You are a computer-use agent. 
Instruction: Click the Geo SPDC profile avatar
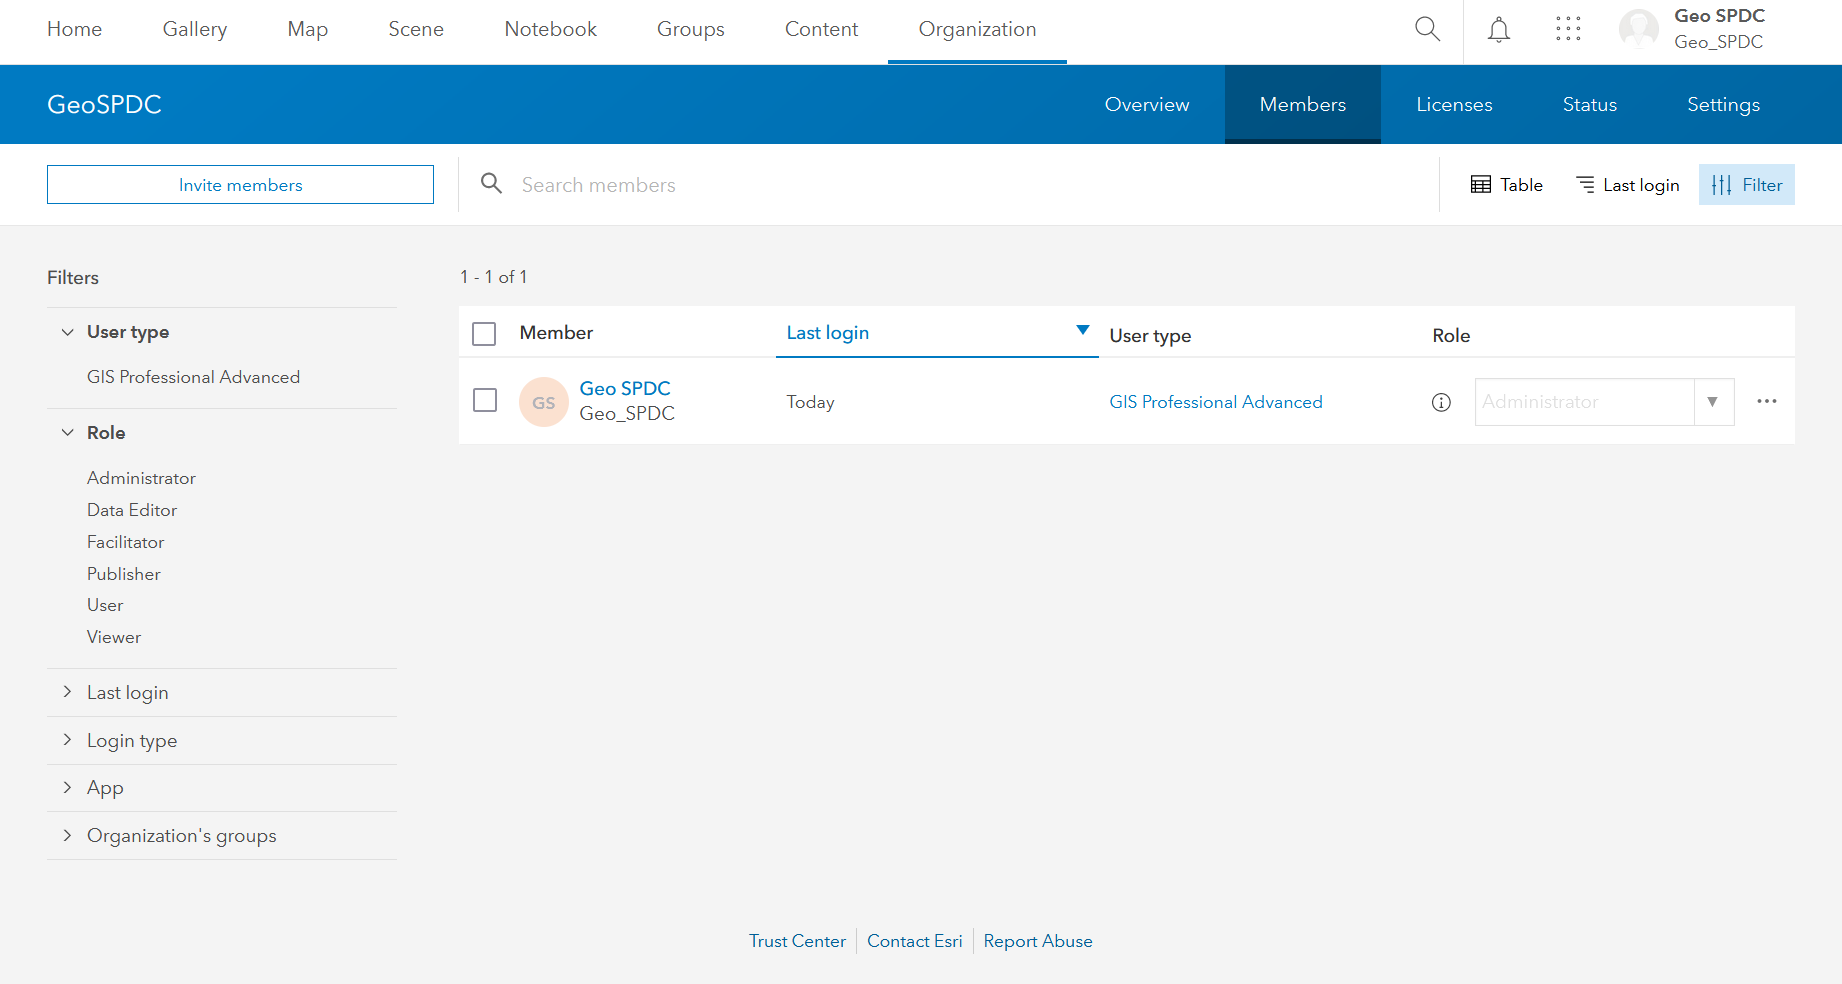pyautogui.click(x=1638, y=29)
